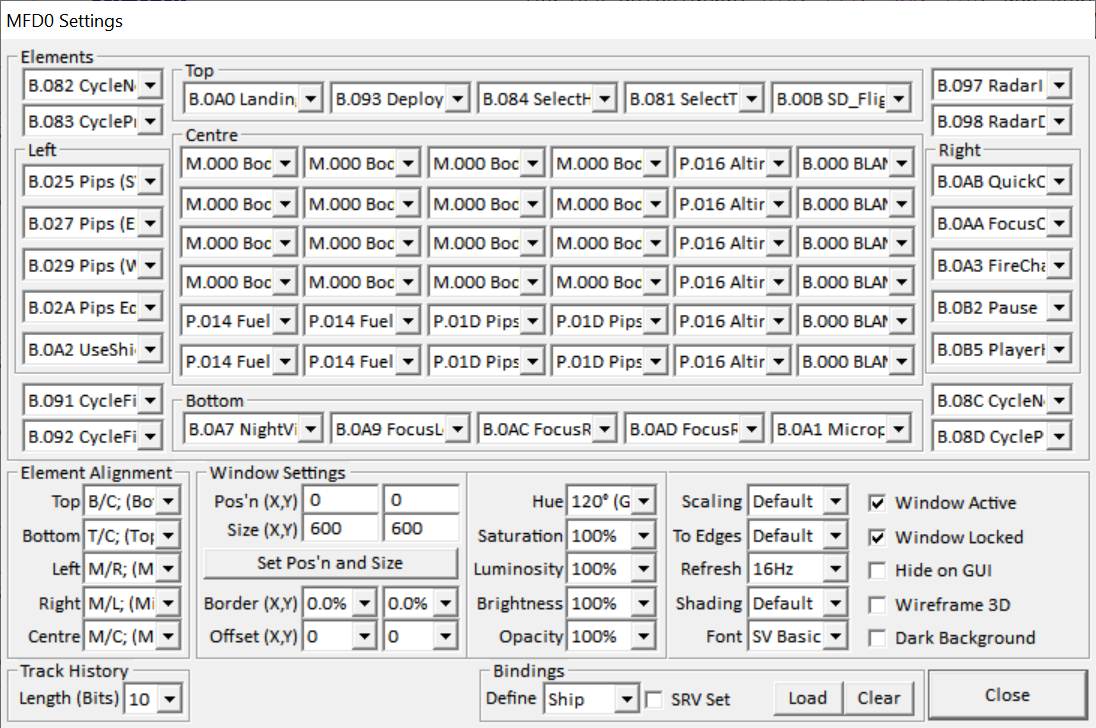Open the B.098 Radar dropdown

(x=1002, y=122)
